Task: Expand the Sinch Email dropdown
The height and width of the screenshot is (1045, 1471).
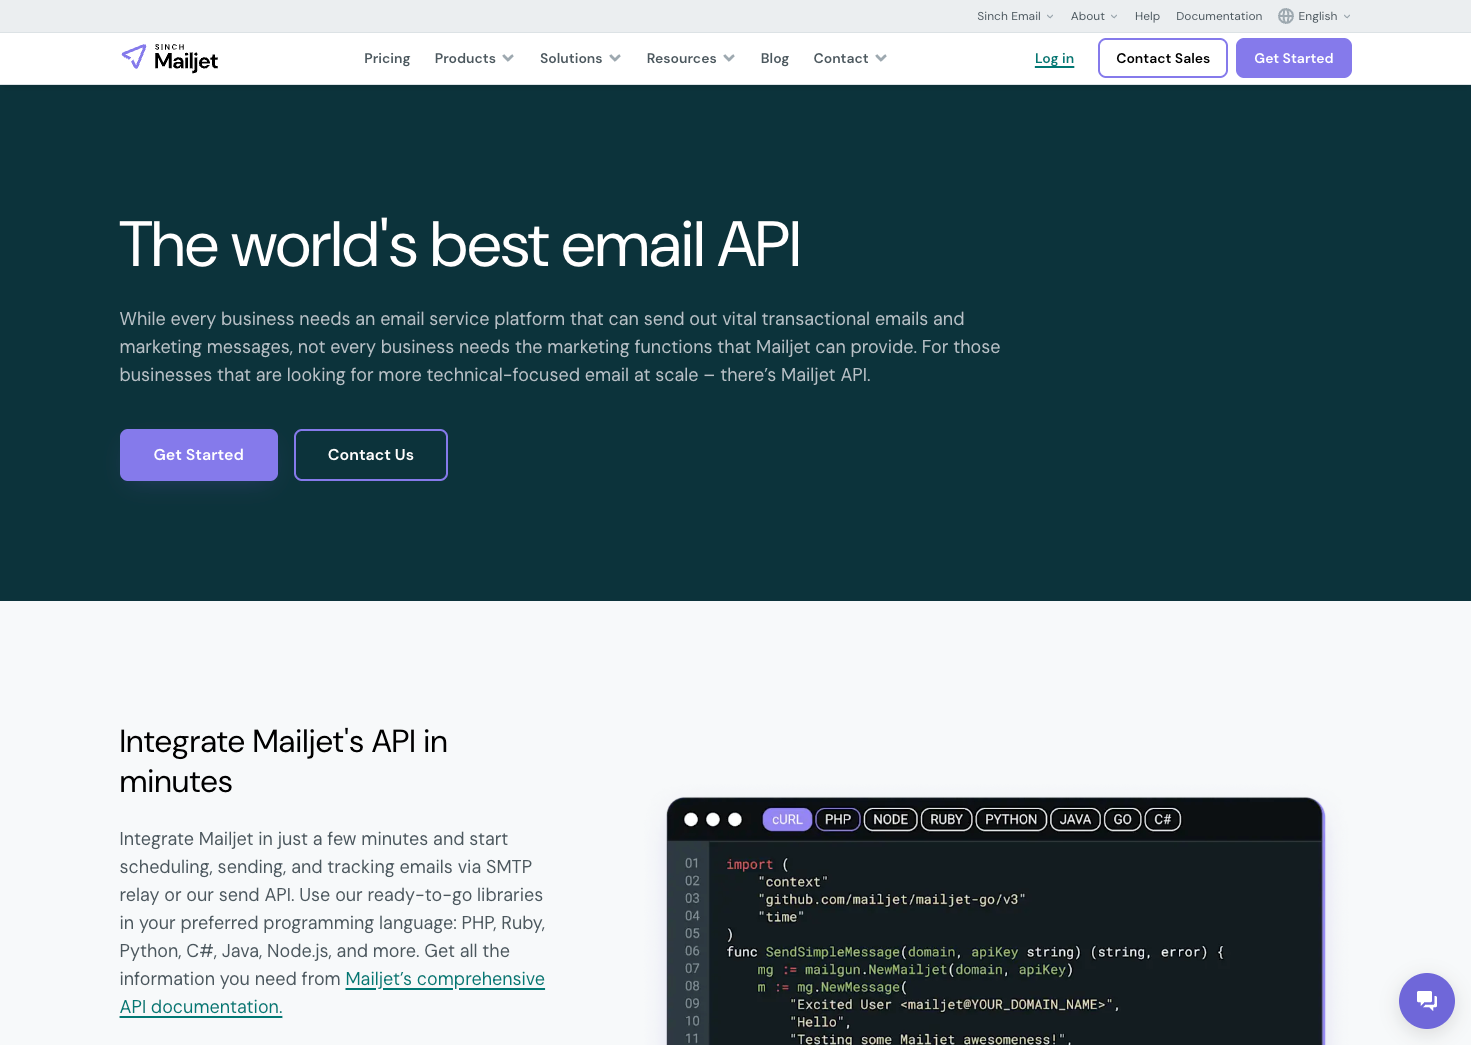Action: [x=1014, y=16]
